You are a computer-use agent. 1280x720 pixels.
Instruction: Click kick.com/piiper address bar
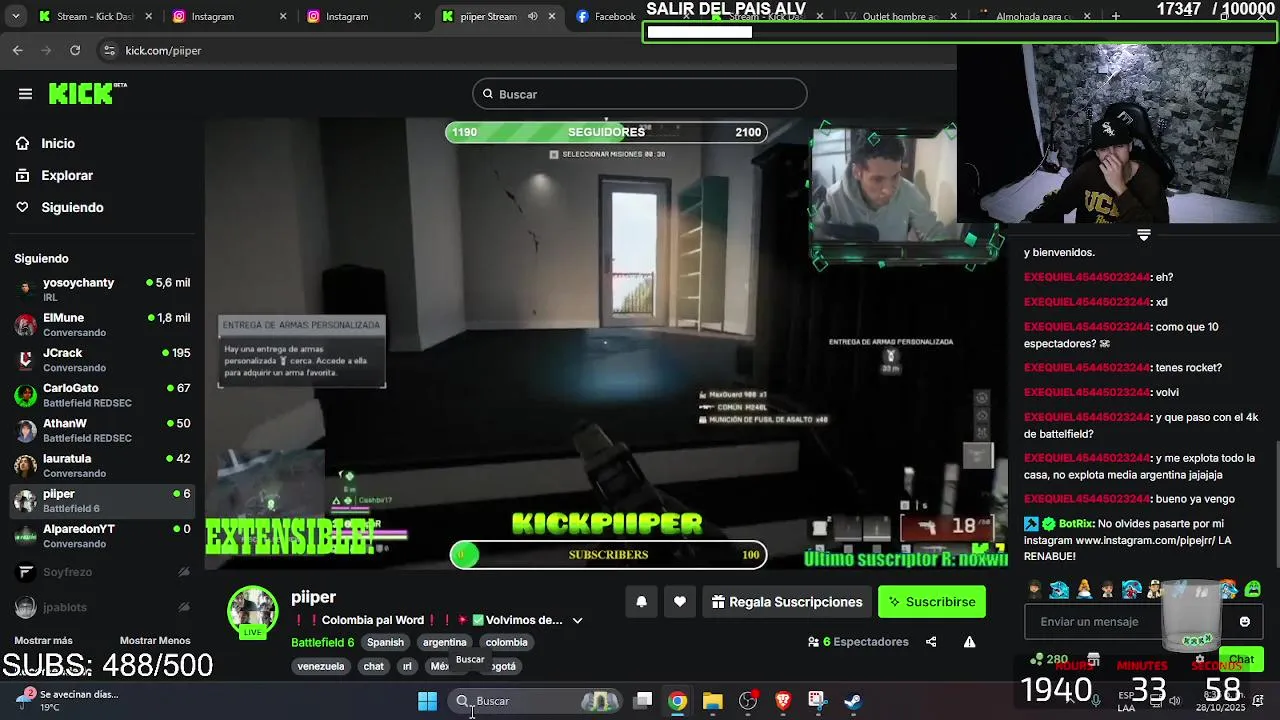[163, 50]
